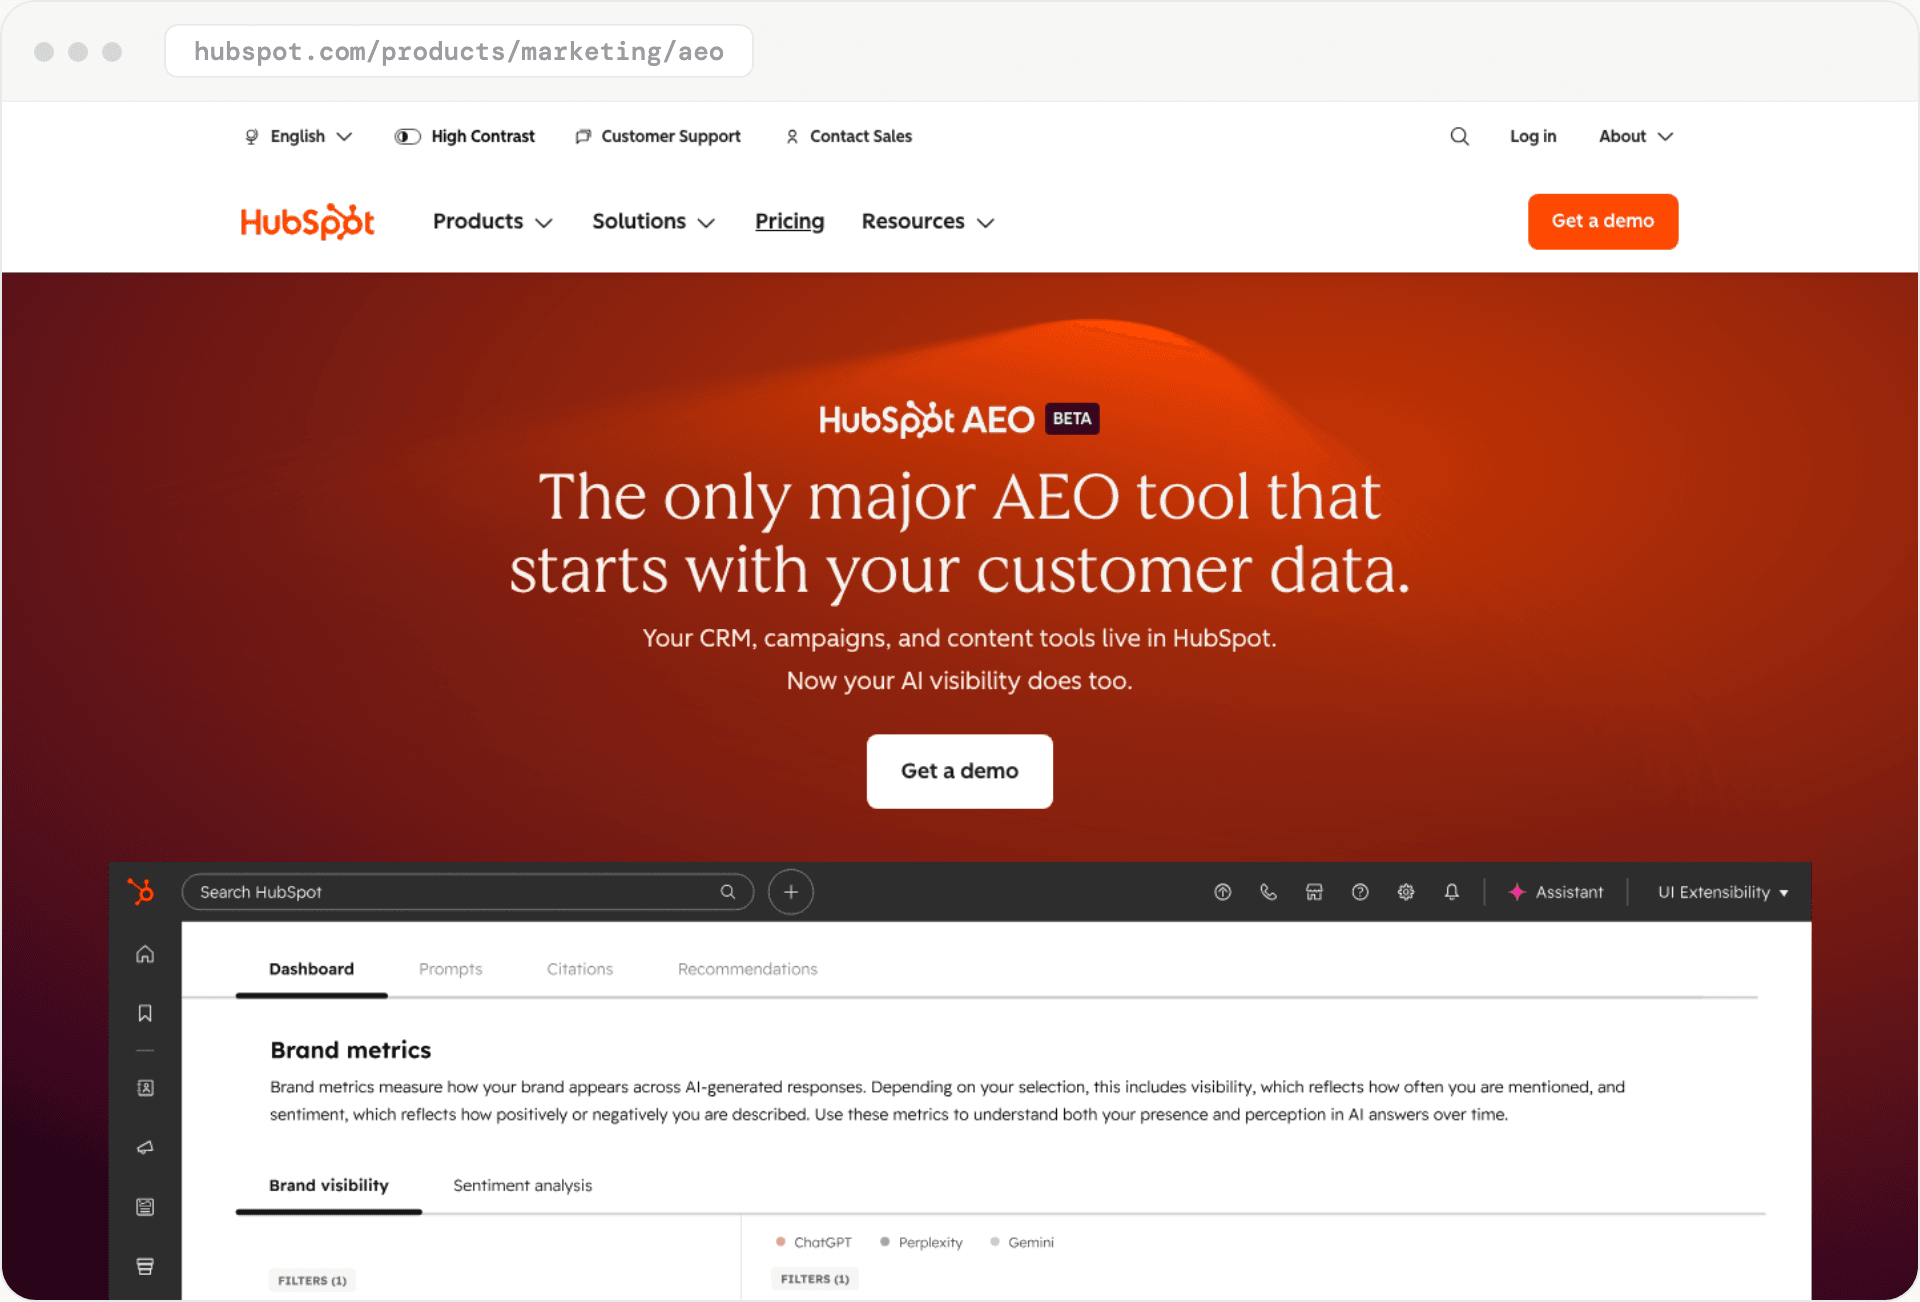Click the globe icon beside English
This screenshot has width=1920, height=1302.
[252, 136]
